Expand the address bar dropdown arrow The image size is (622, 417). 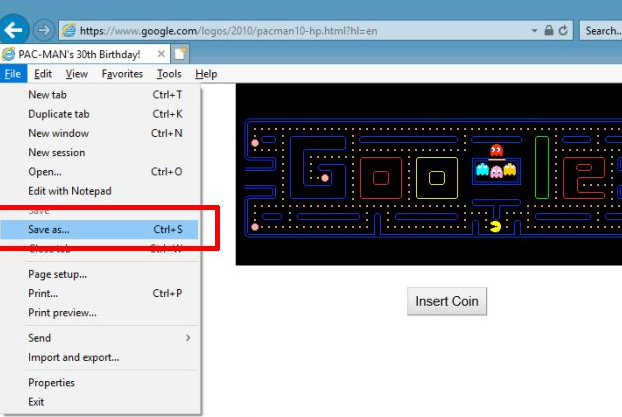point(534,31)
